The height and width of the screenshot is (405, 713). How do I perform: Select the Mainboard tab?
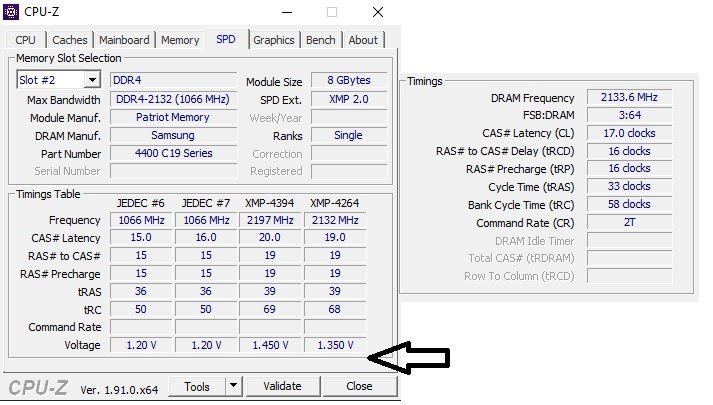(124, 40)
